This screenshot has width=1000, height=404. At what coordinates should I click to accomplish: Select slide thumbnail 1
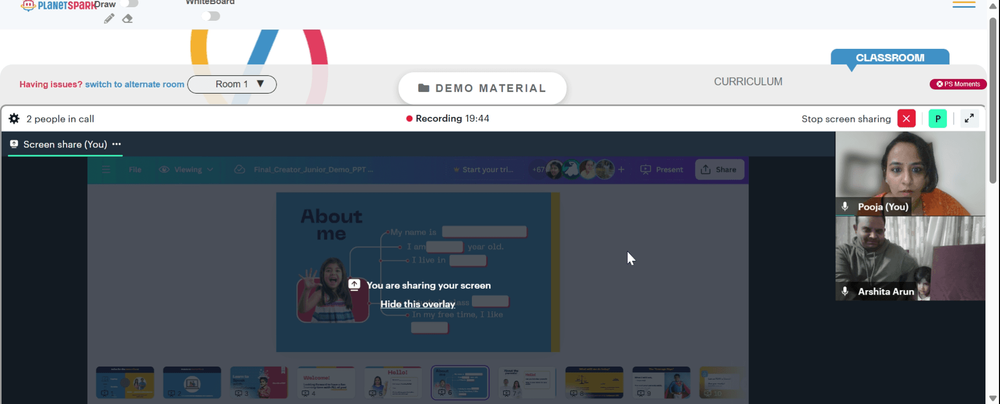(125, 382)
